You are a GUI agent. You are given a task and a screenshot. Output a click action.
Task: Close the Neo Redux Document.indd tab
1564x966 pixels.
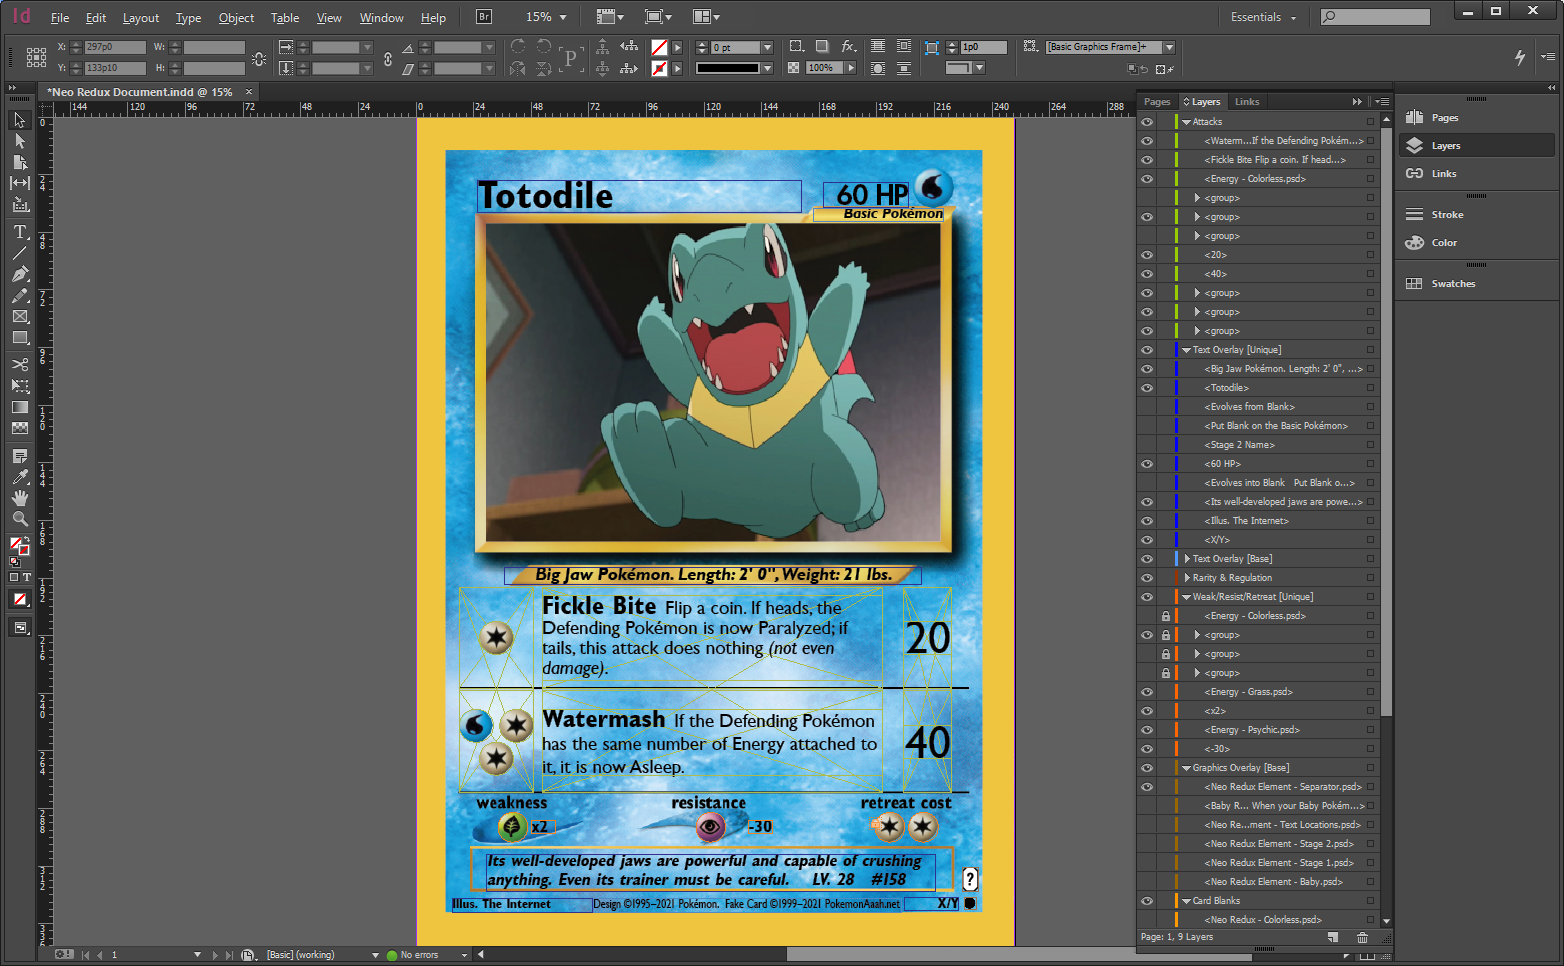pos(249,92)
